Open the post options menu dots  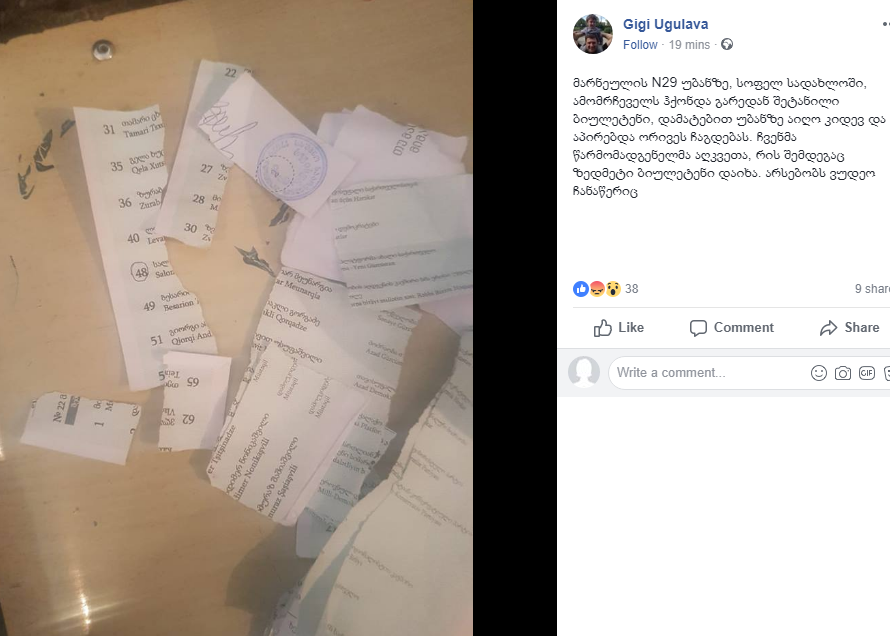(x=885, y=24)
